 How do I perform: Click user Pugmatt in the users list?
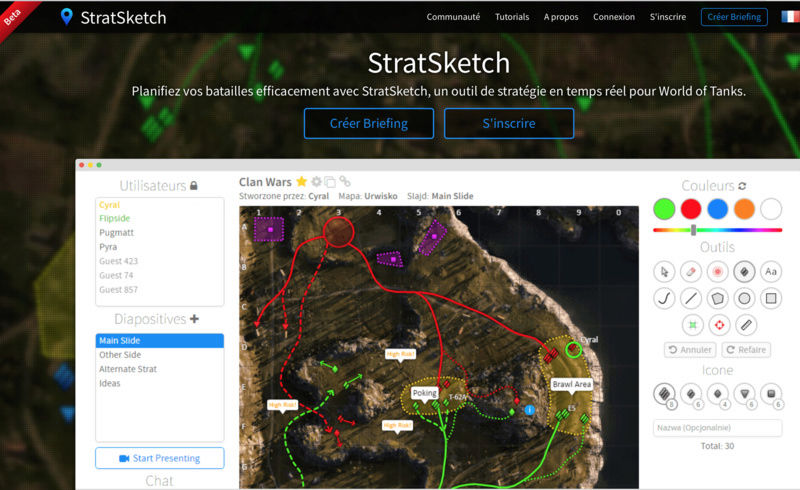tap(116, 233)
